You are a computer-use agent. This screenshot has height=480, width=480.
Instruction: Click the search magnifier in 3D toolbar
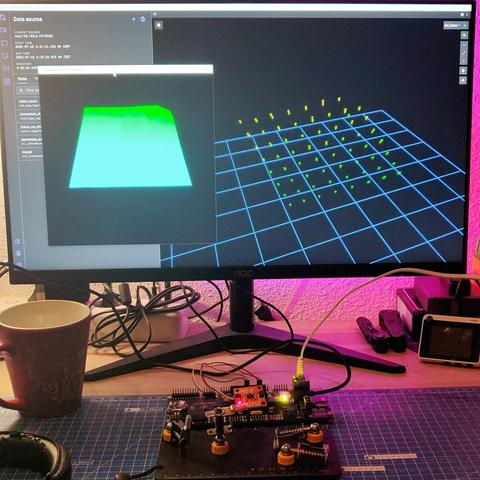[464, 35]
